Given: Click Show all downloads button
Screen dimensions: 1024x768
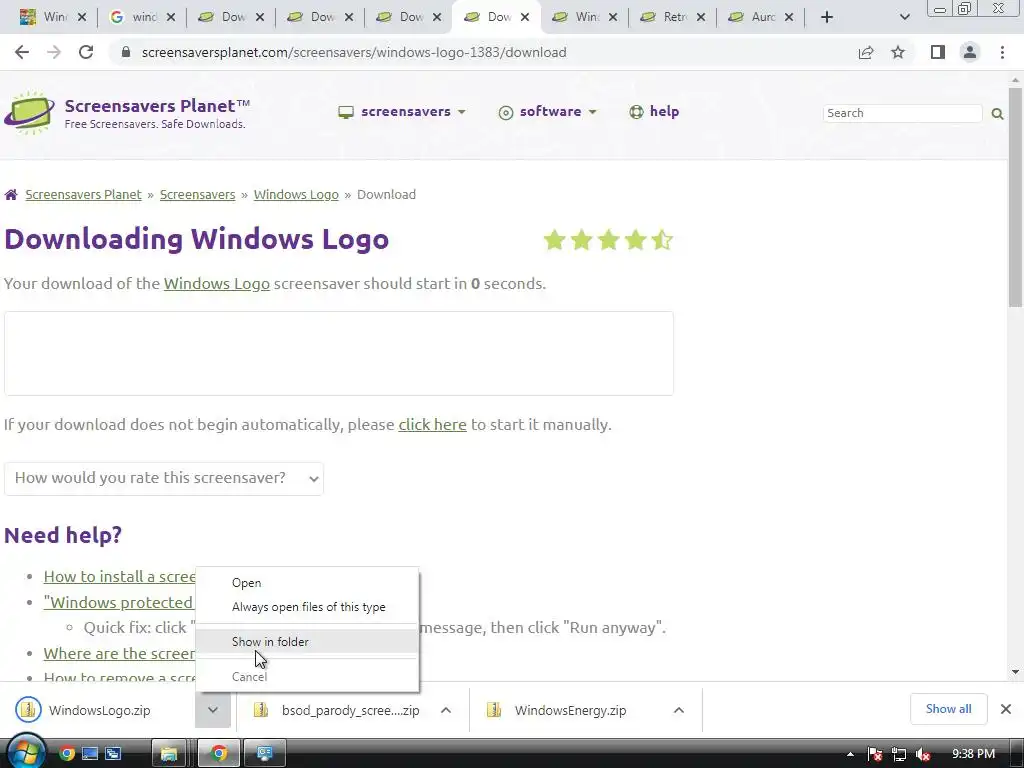Looking at the screenshot, I should point(948,709).
